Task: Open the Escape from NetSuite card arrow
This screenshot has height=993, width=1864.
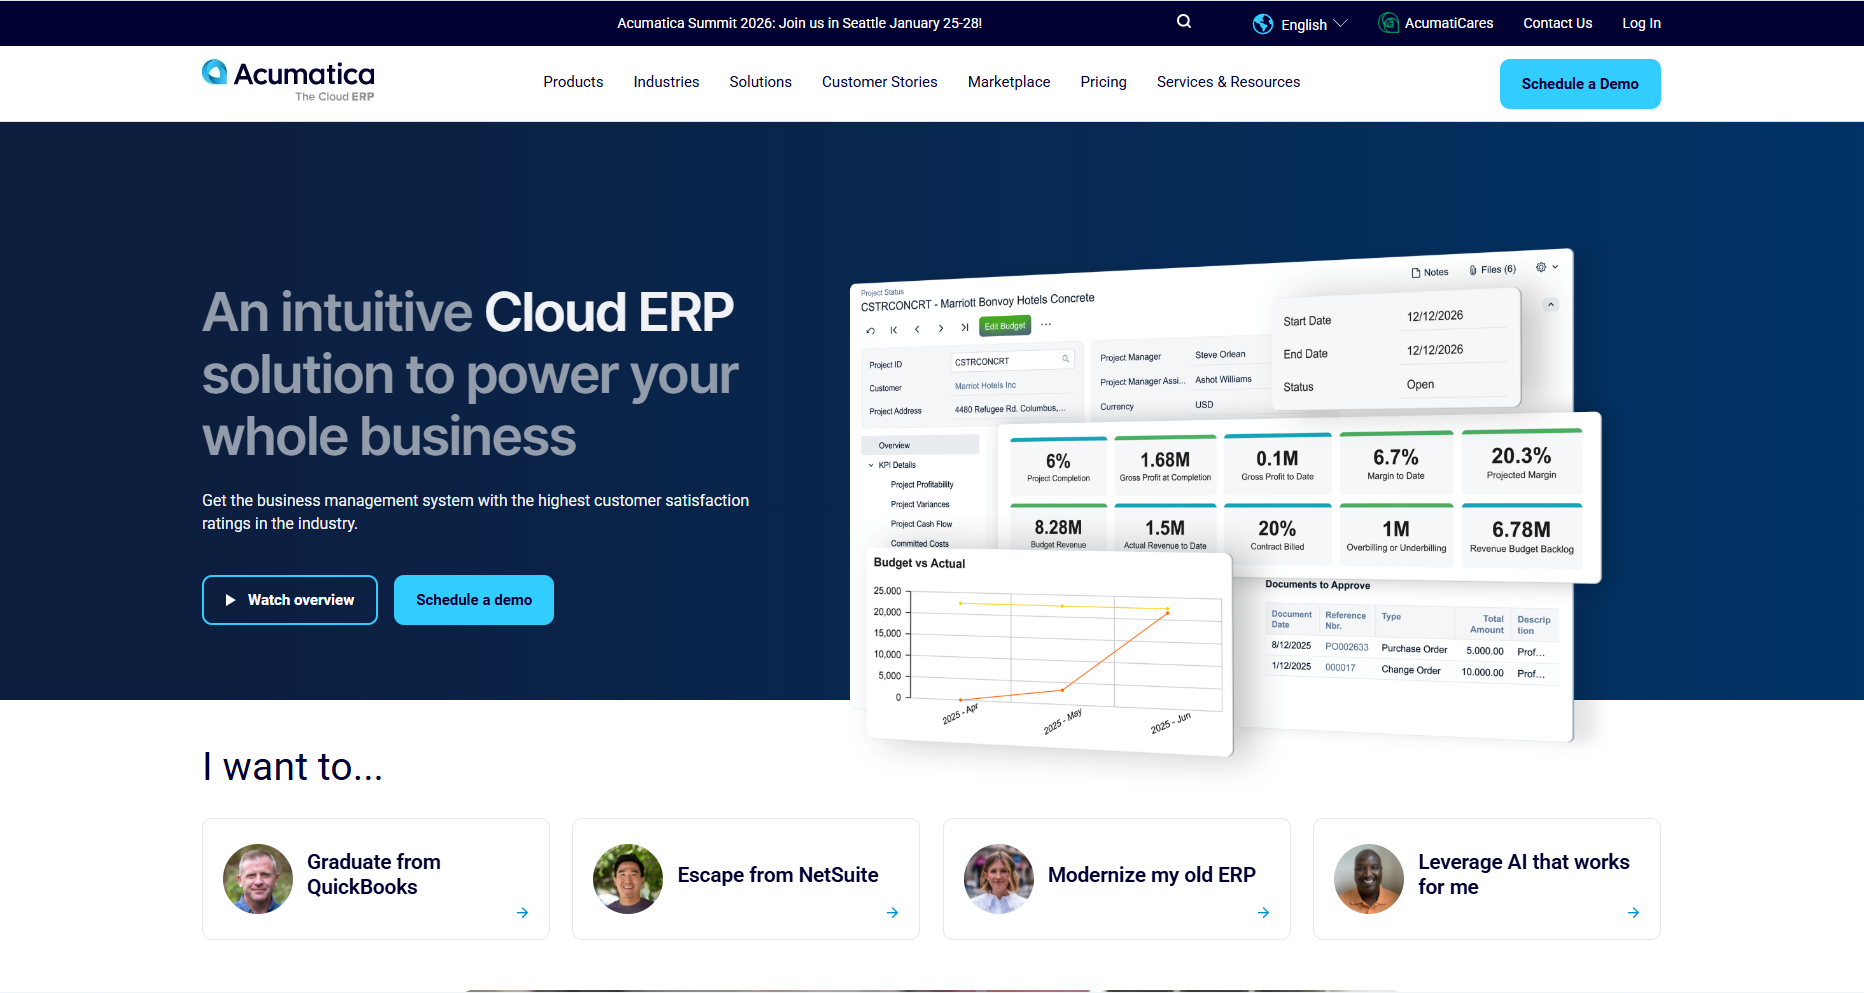Action: [892, 913]
